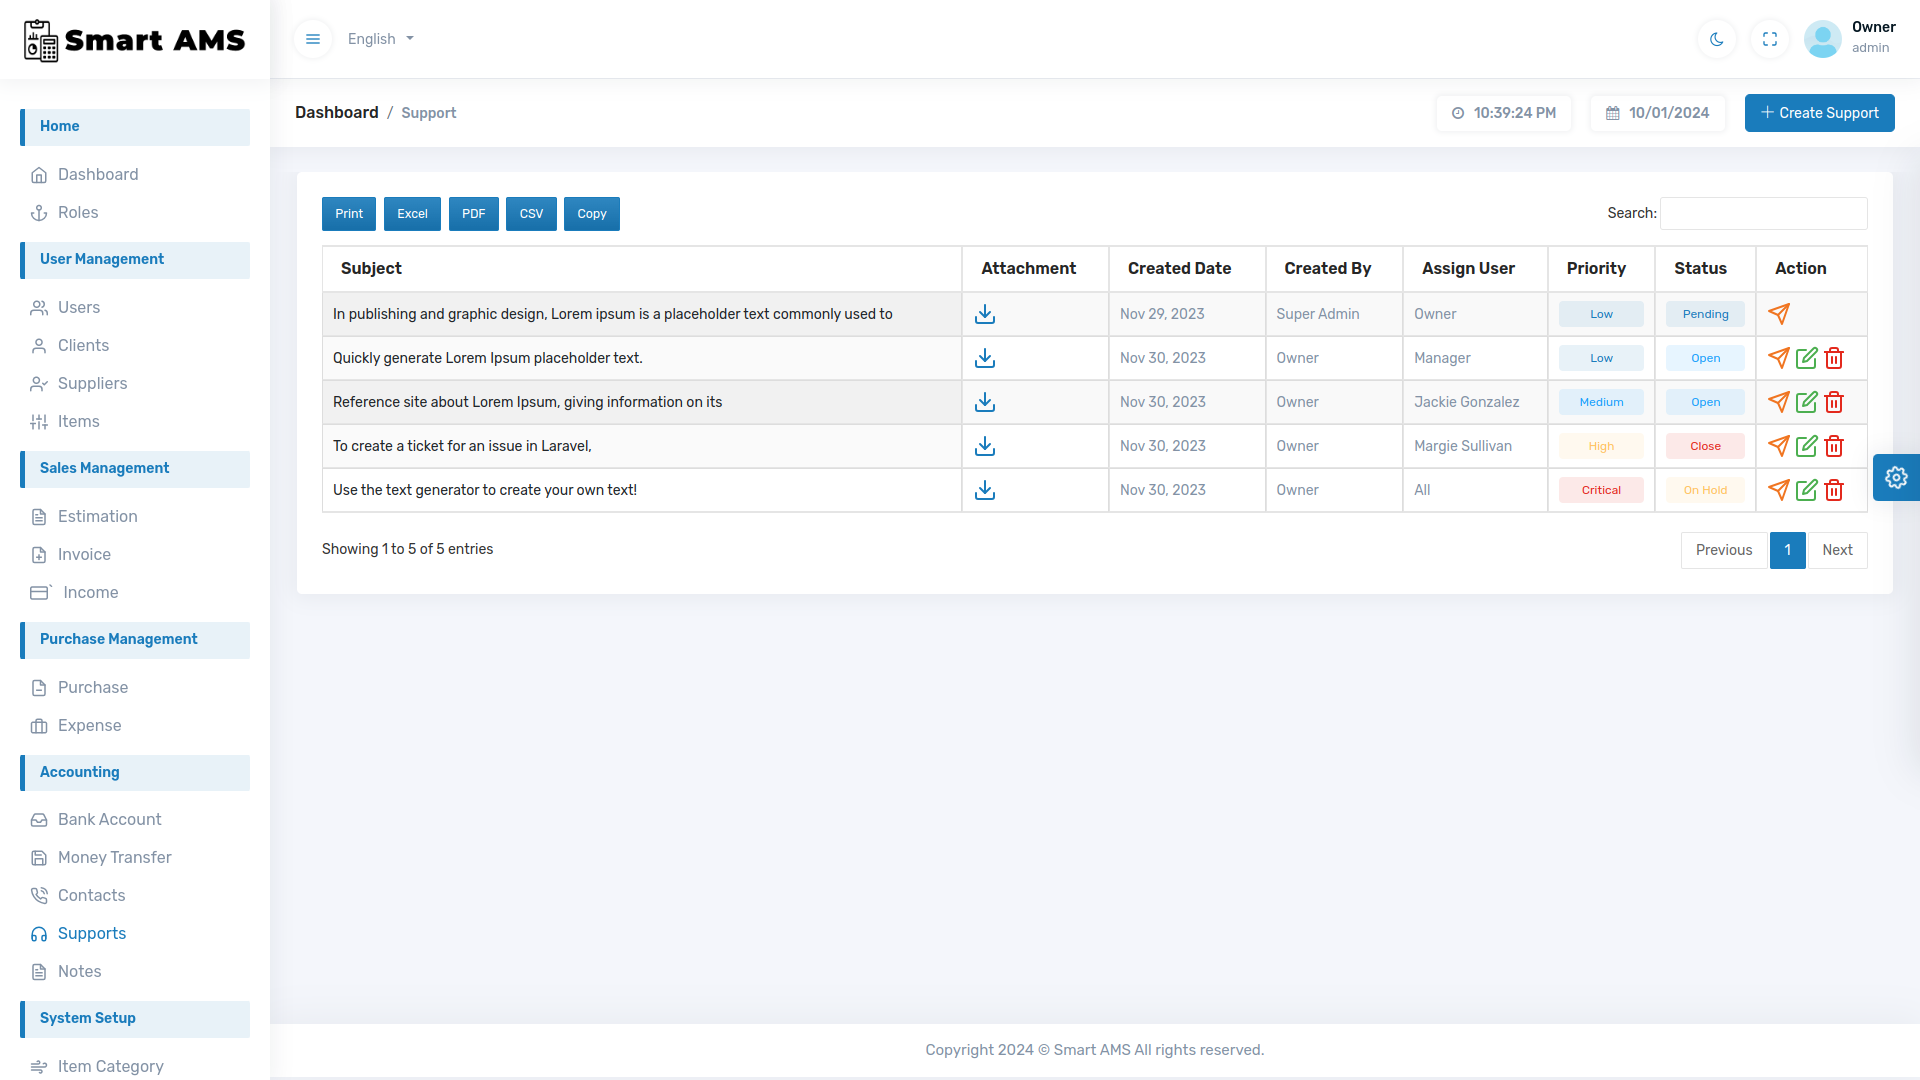Delete the Critical priority ticket
This screenshot has height=1080, width=1920.
(1834, 490)
